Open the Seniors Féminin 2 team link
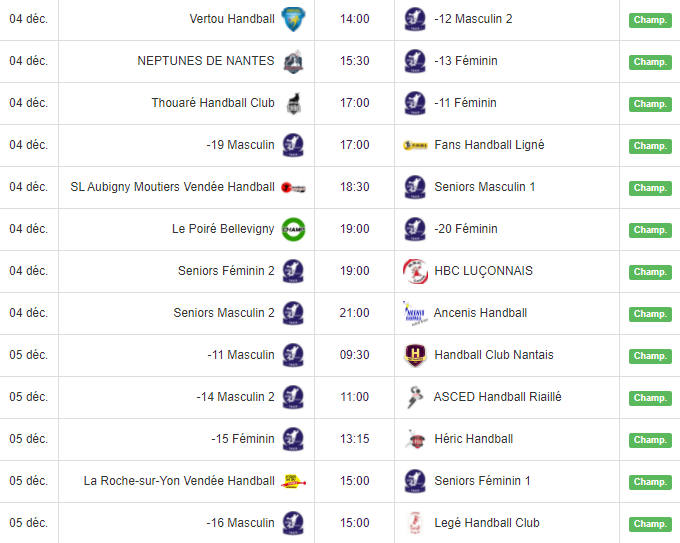This screenshot has width=680, height=543. (226, 271)
